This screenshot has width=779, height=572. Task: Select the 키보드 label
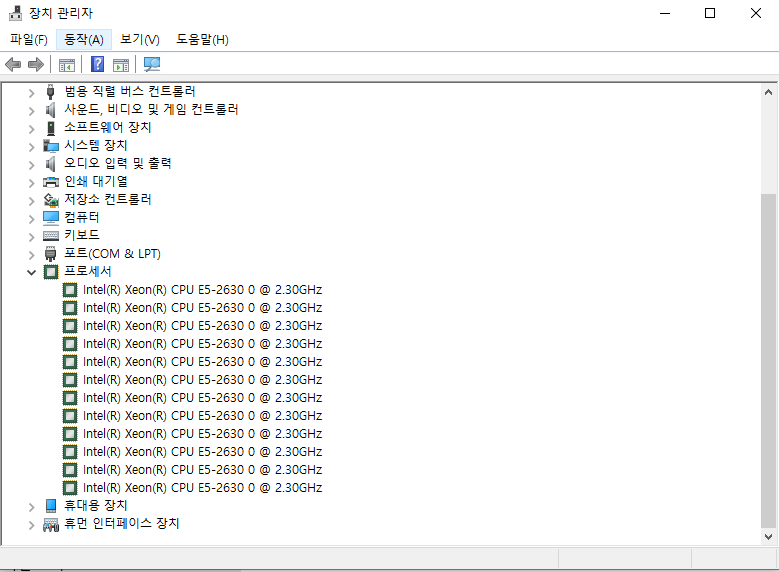click(82, 235)
